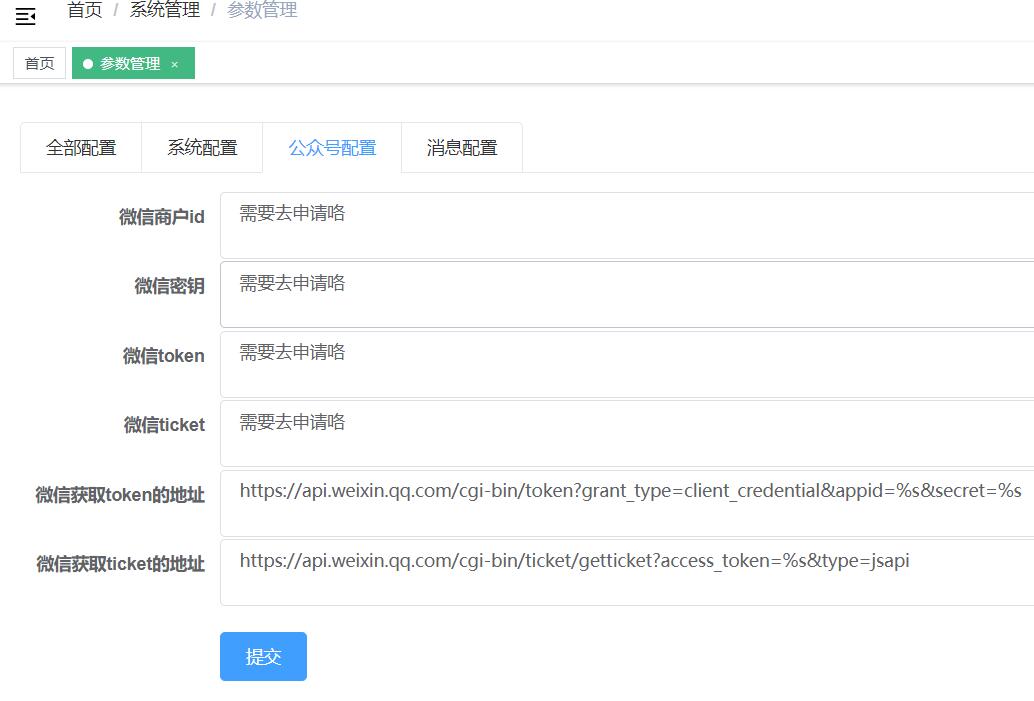The height and width of the screenshot is (701, 1034).
Task: Select the active 公众号配置 tab
Action: (332, 147)
